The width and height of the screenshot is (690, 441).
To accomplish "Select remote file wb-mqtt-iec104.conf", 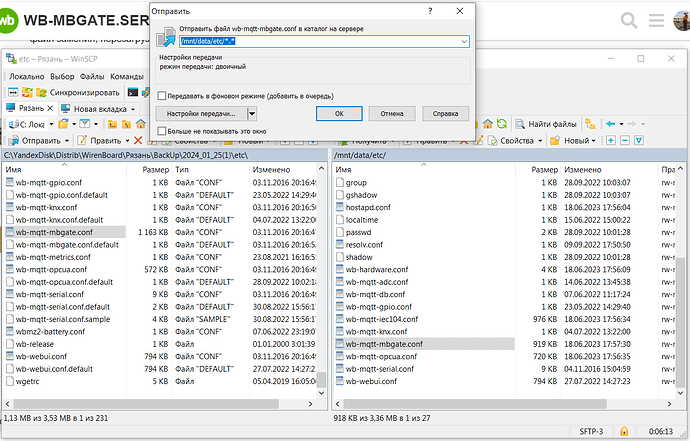I will pyautogui.click(x=382, y=319).
